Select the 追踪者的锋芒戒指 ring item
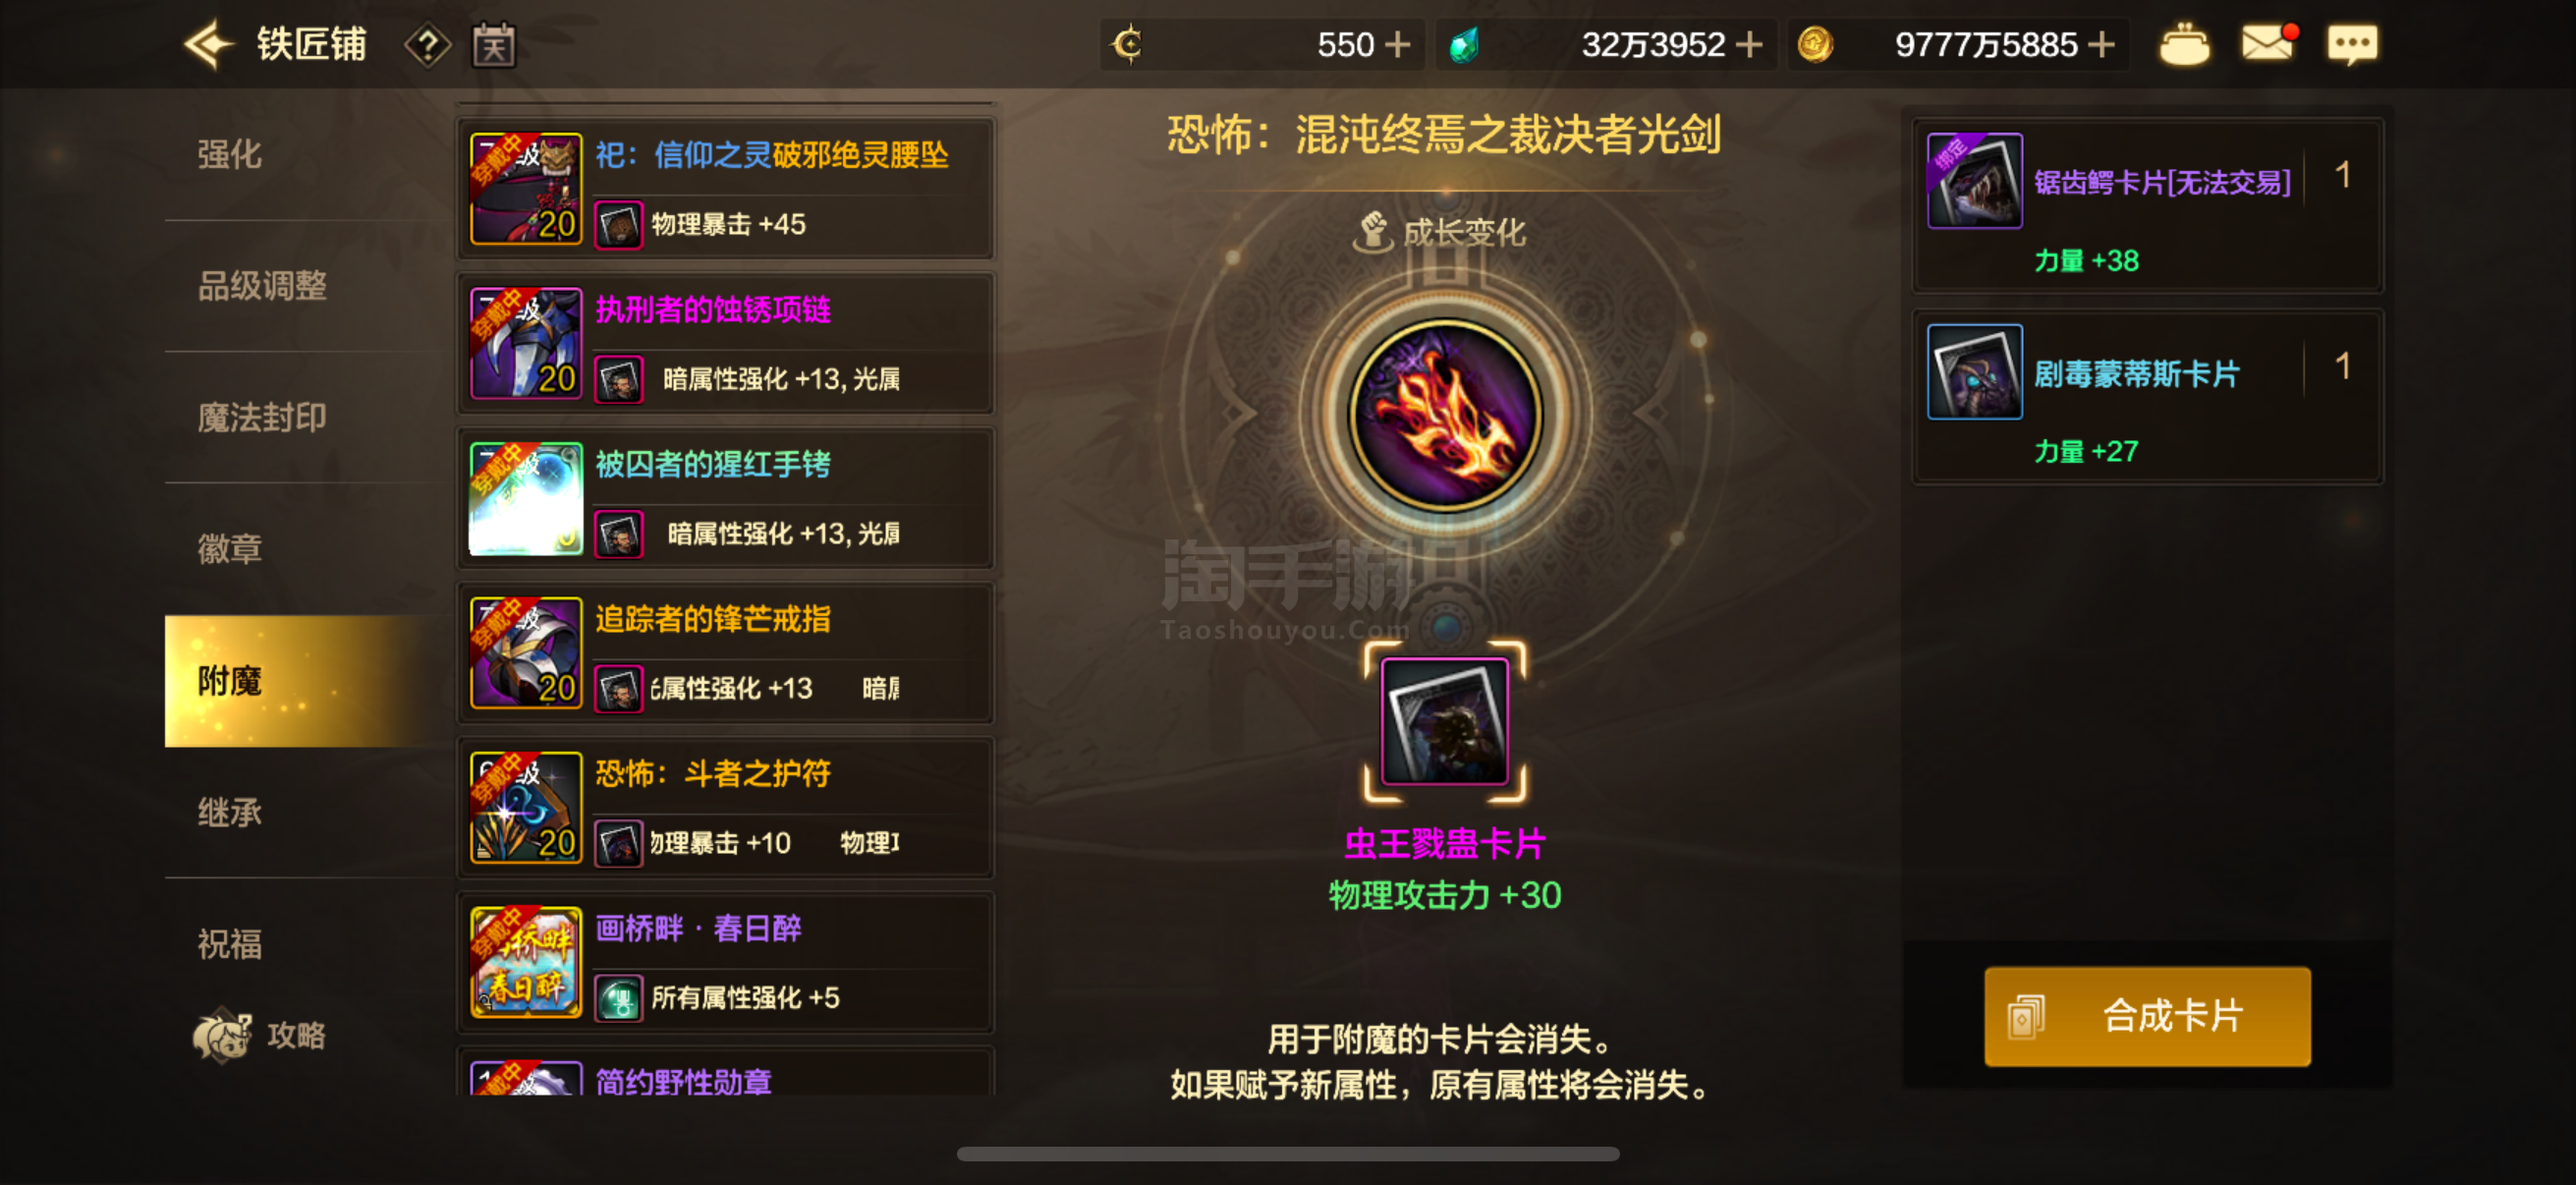 (726, 652)
